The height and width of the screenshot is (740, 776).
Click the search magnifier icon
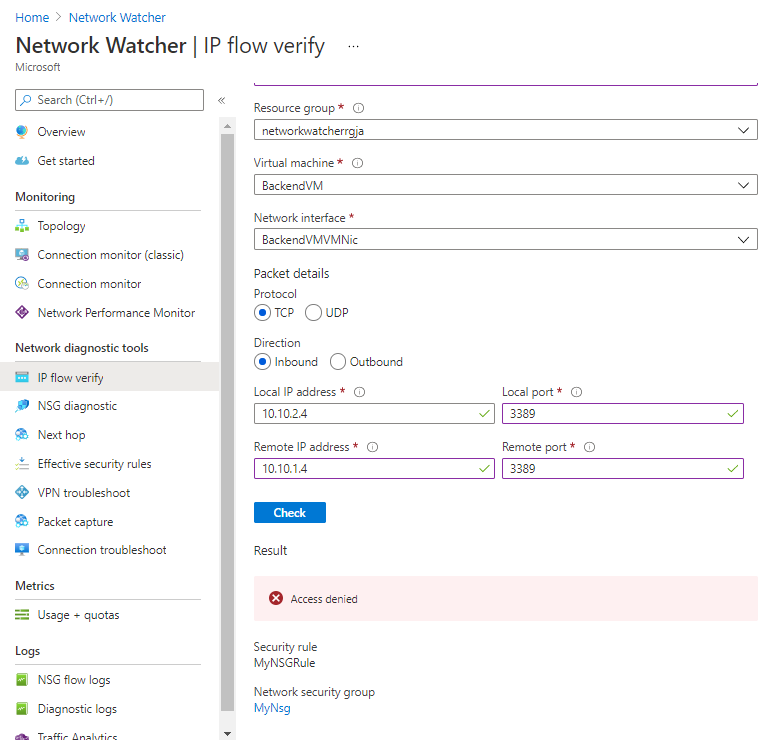[x=26, y=100]
